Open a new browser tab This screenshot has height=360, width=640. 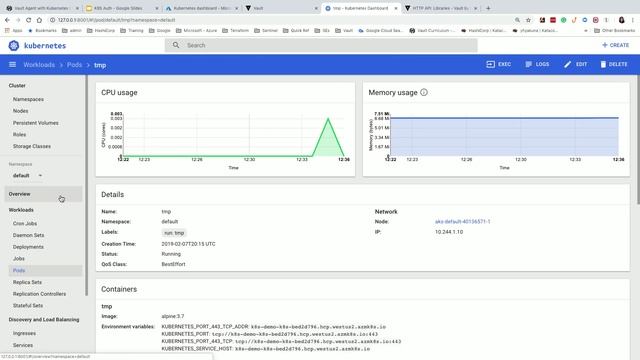[x=488, y=8]
